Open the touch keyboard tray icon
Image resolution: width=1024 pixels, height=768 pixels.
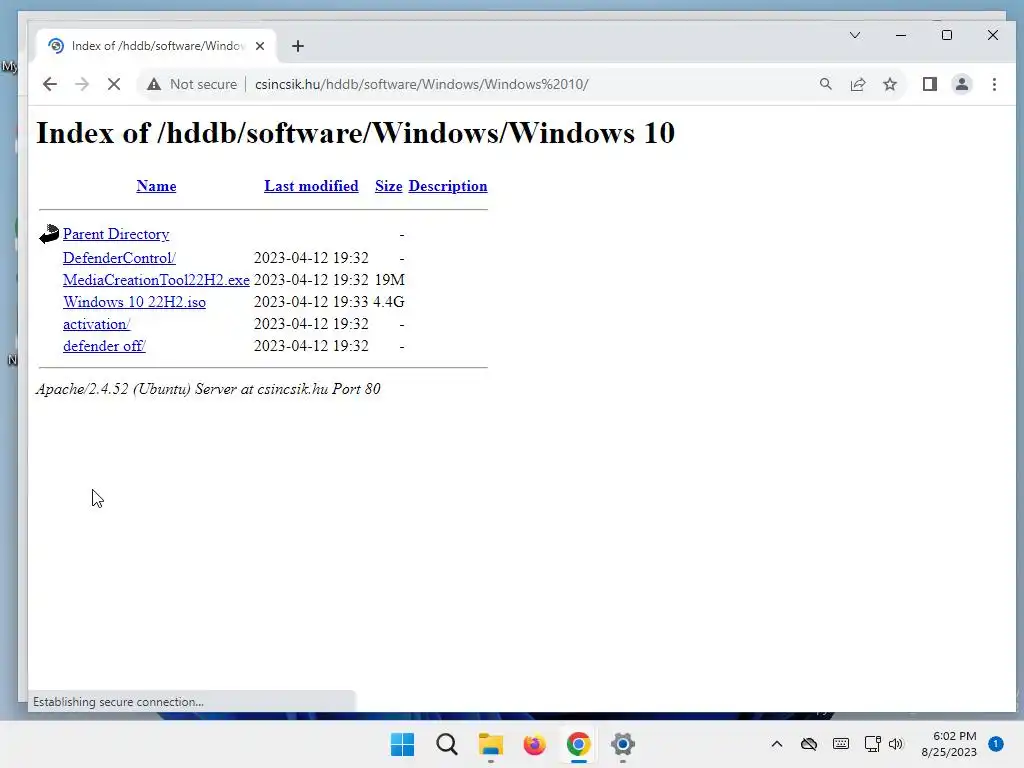click(841, 744)
